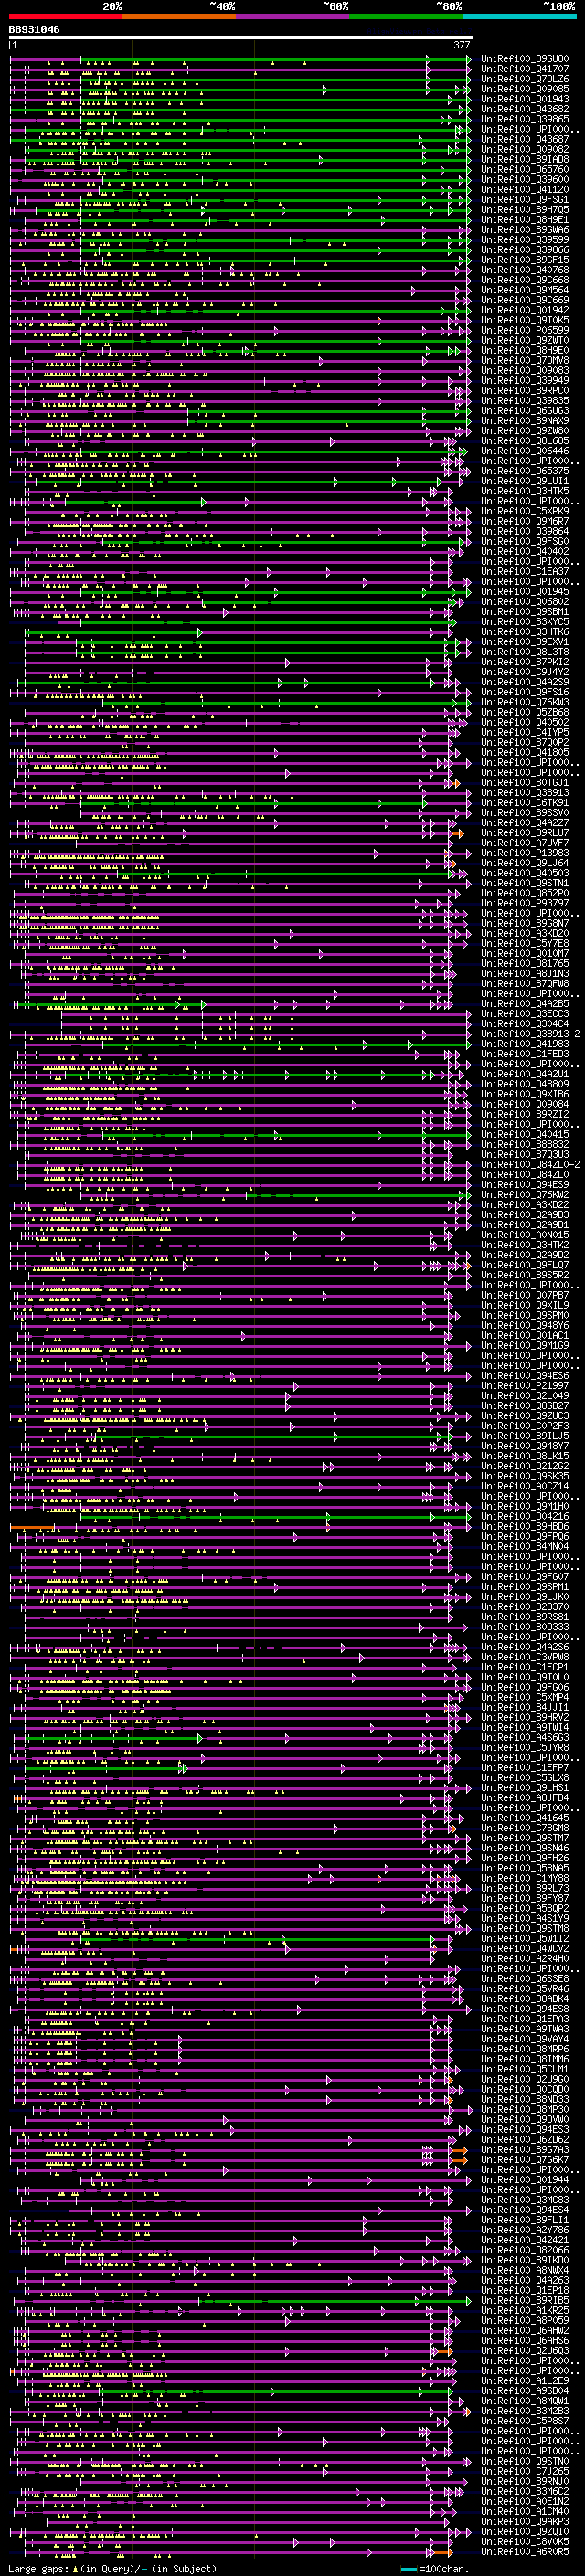The width and height of the screenshot is (585, 2576).
Task: Select hit UniRef100_Q76KW3
Action: click(x=525, y=702)
